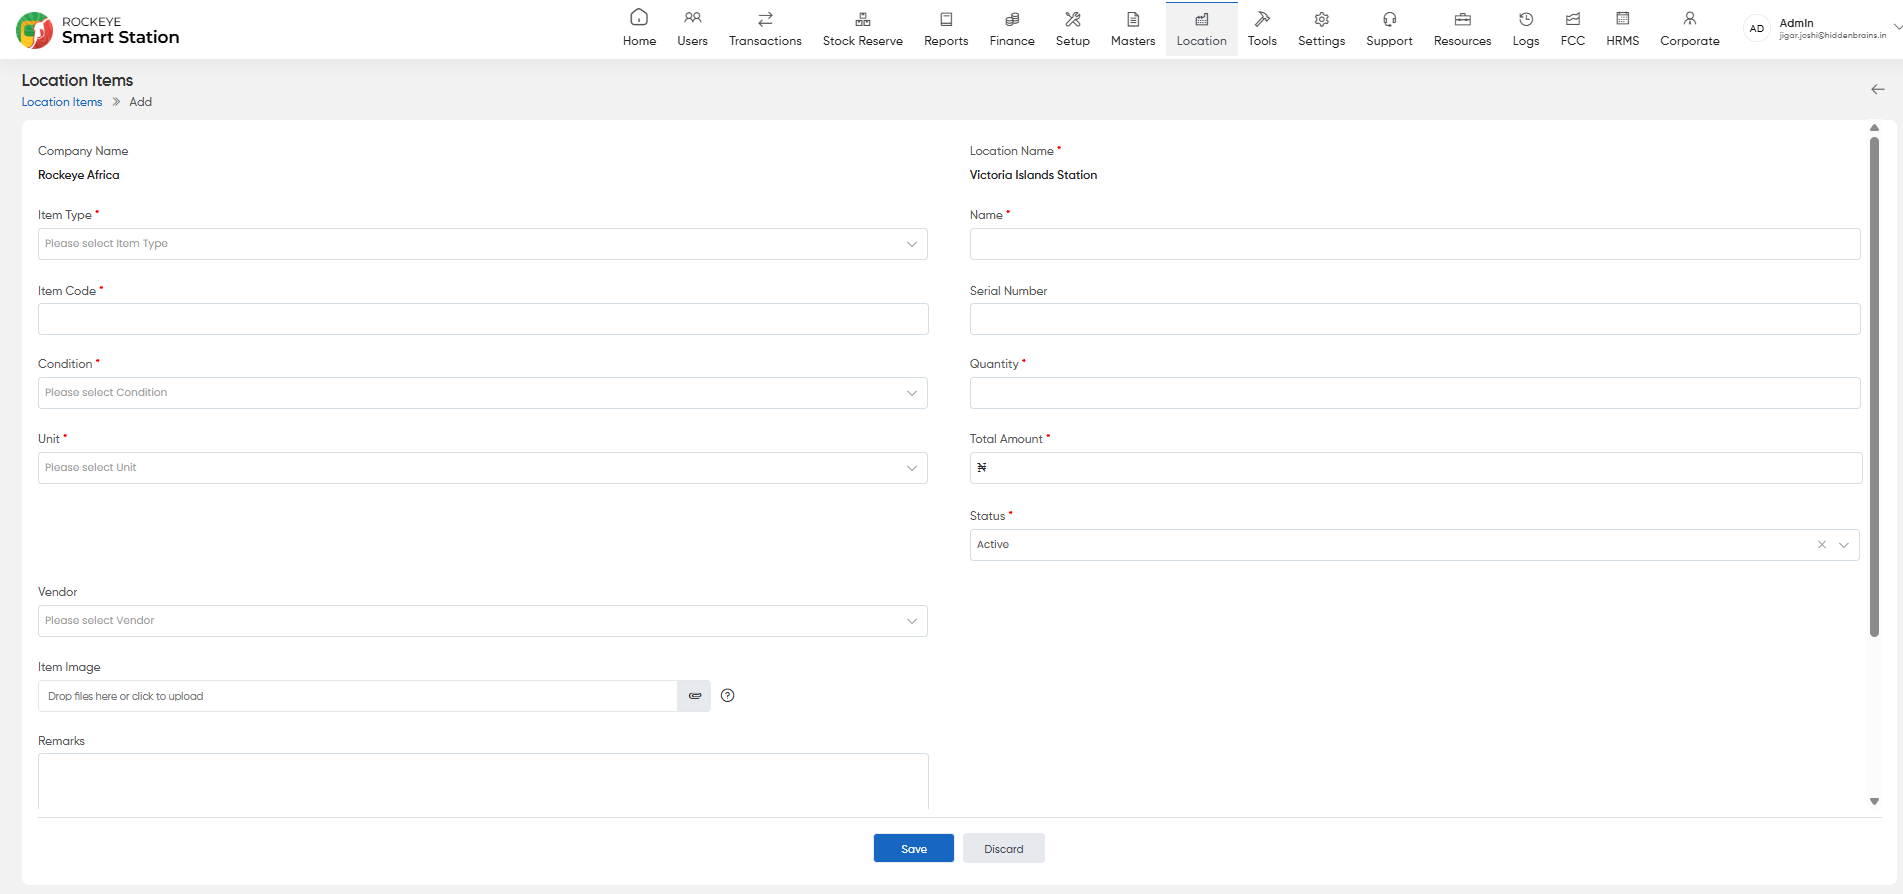Click the help question mark beside Item Image
Image resolution: width=1903 pixels, height=894 pixels.
point(728,696)
